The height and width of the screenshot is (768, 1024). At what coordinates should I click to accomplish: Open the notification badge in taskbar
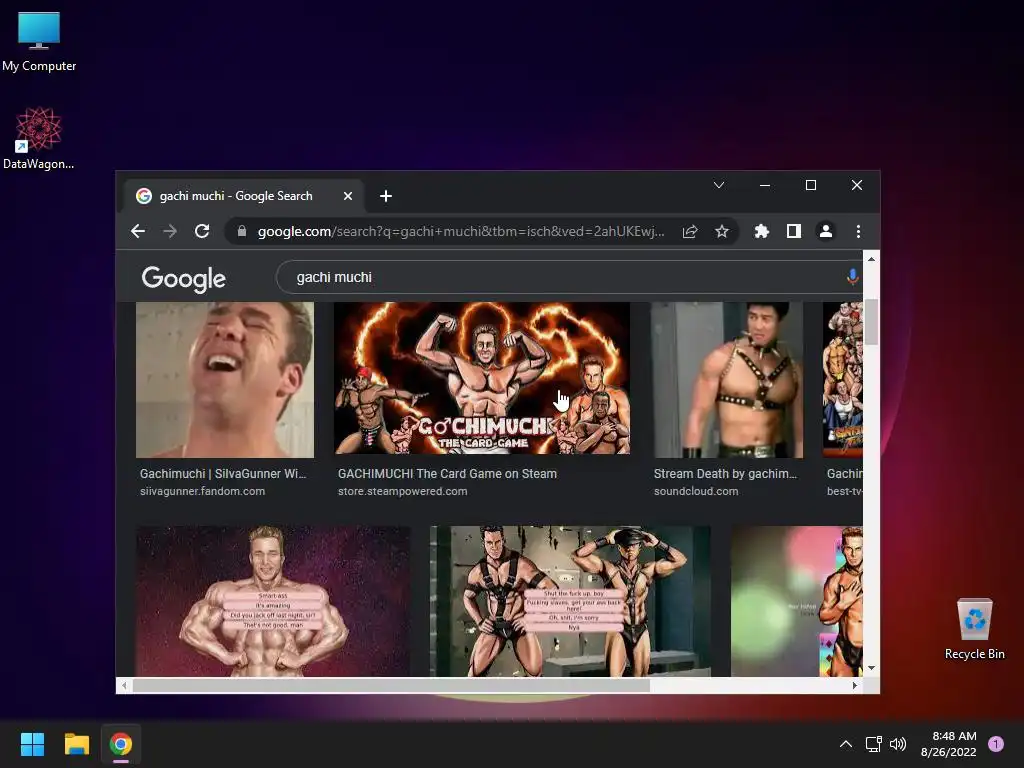996,744
